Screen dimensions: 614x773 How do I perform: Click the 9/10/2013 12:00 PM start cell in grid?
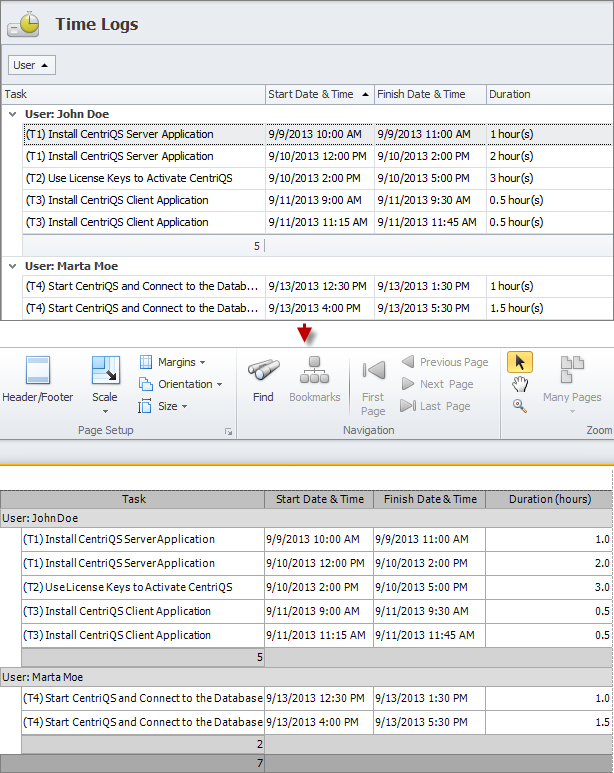tap(320, 156)
